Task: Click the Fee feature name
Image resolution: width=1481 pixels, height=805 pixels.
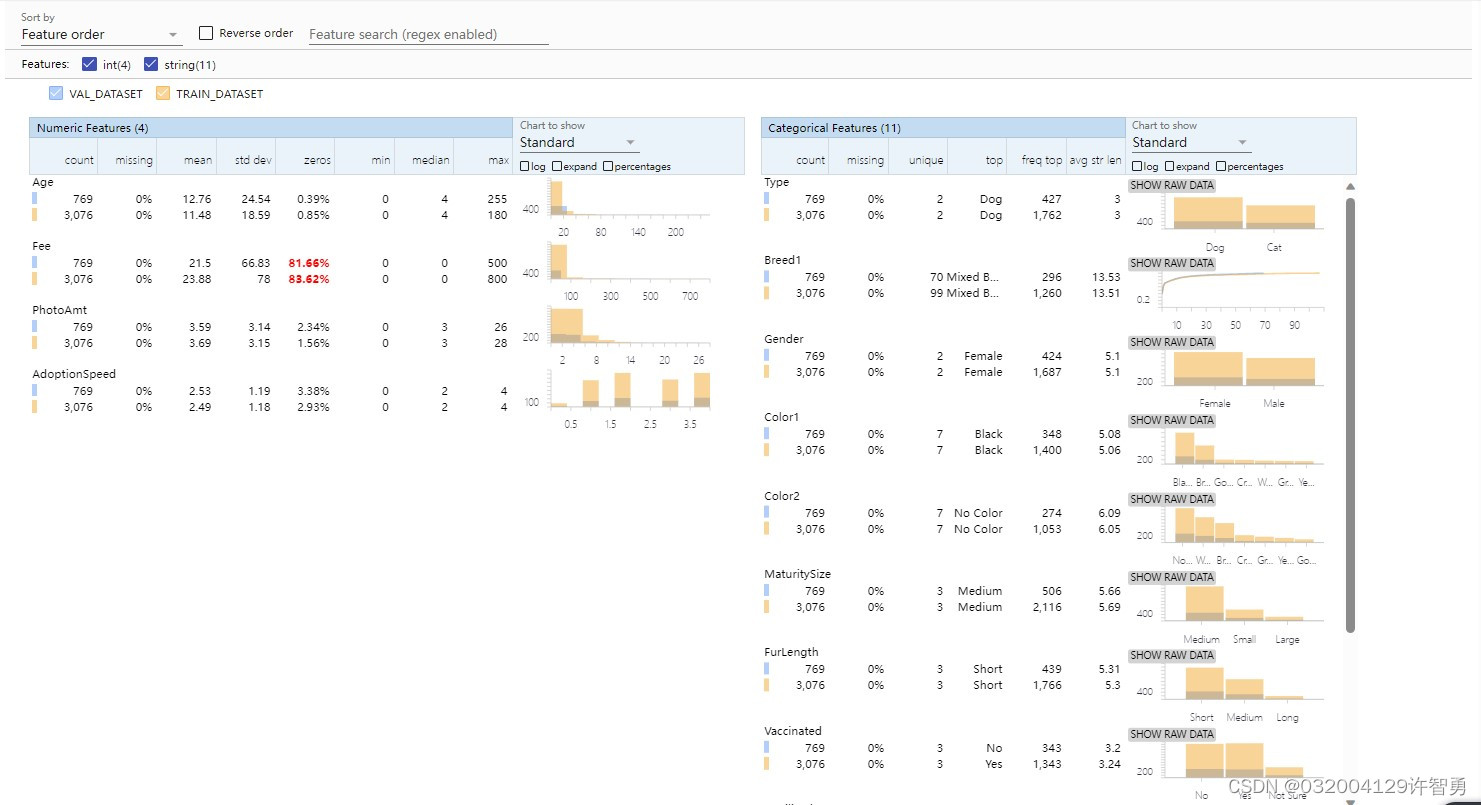Action: [x=41, y=246]
